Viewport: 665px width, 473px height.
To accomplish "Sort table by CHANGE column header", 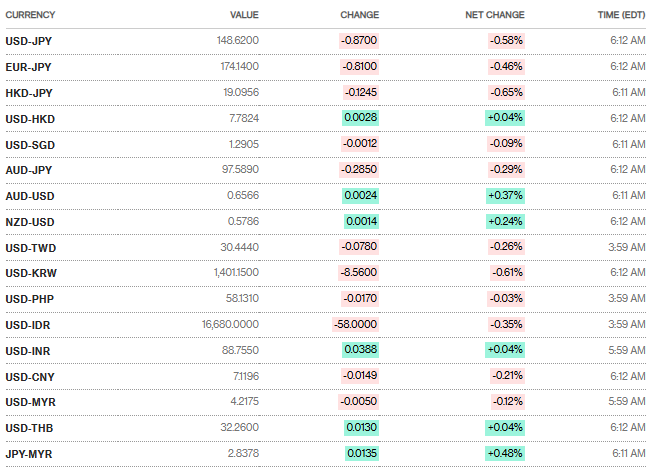I will 359,15.
